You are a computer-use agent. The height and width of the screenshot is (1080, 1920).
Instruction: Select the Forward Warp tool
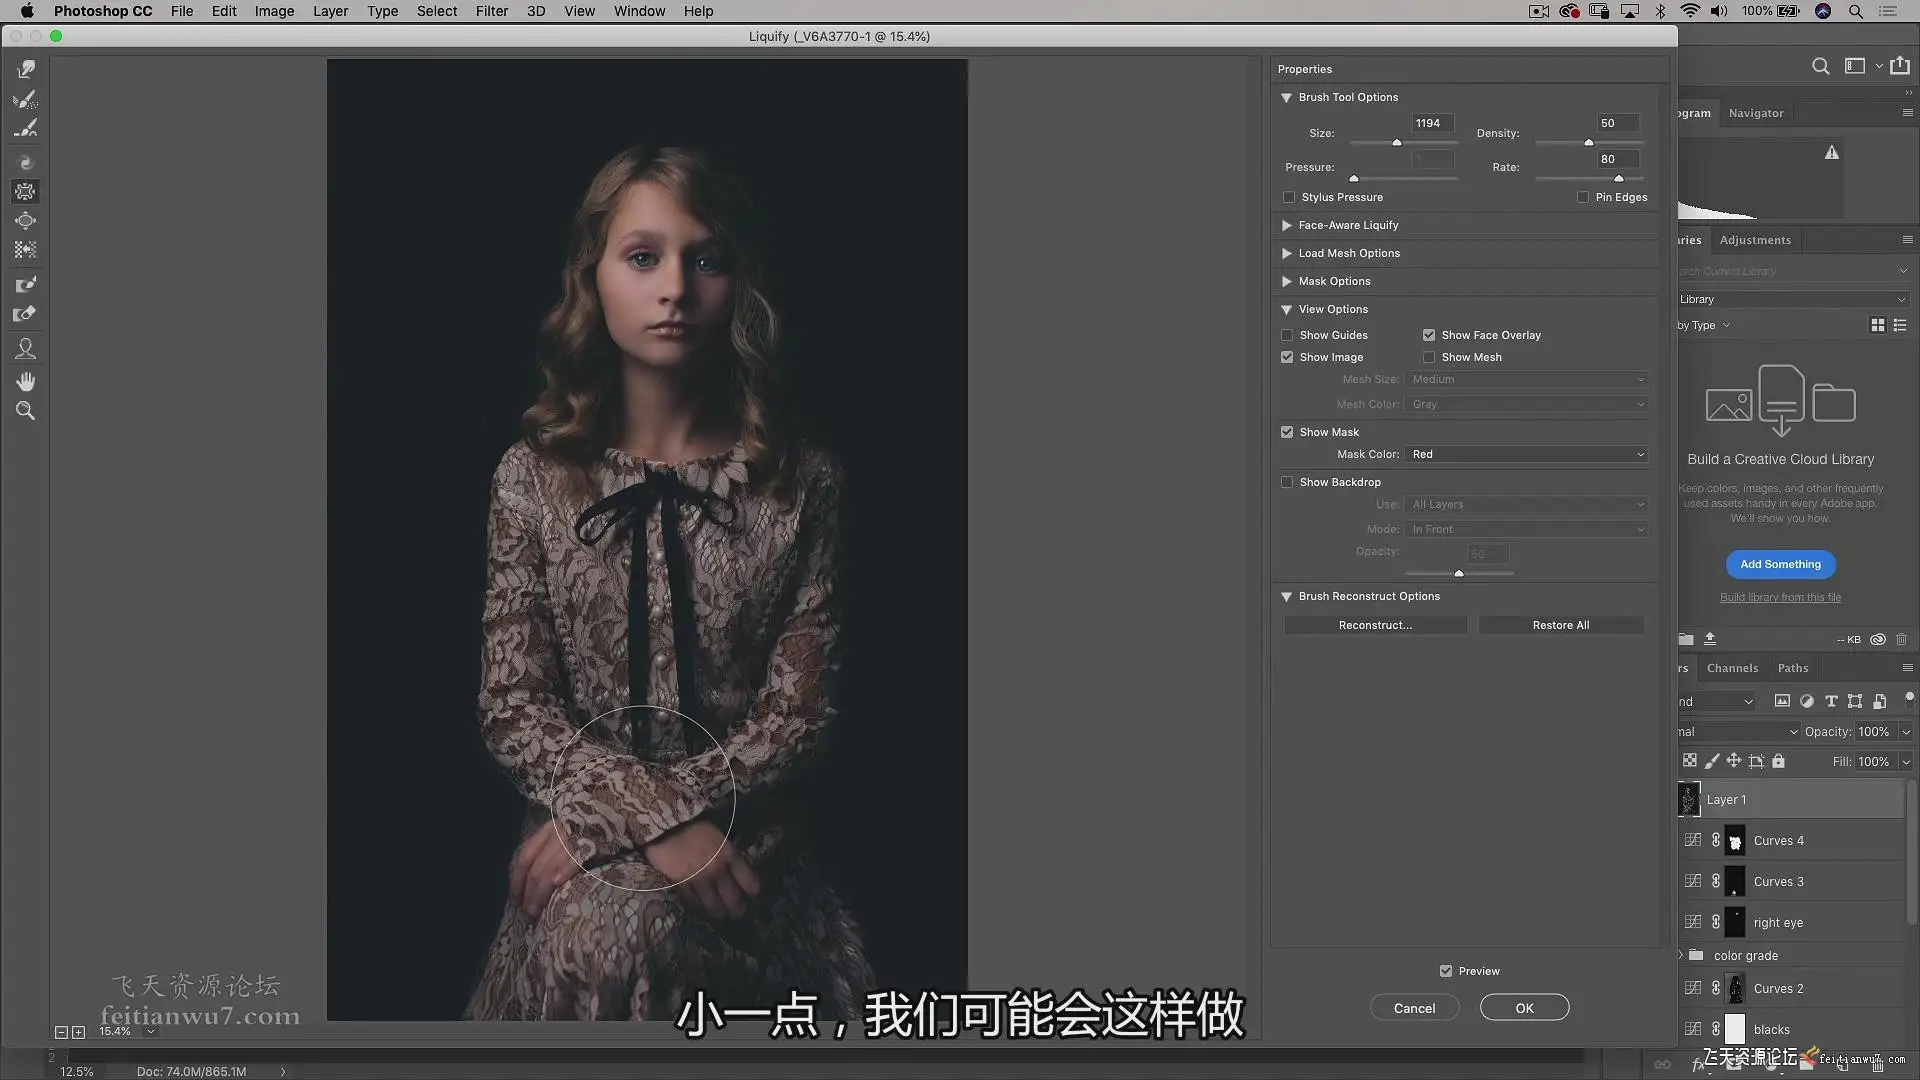pyautogui.click(x=26, y=69)
